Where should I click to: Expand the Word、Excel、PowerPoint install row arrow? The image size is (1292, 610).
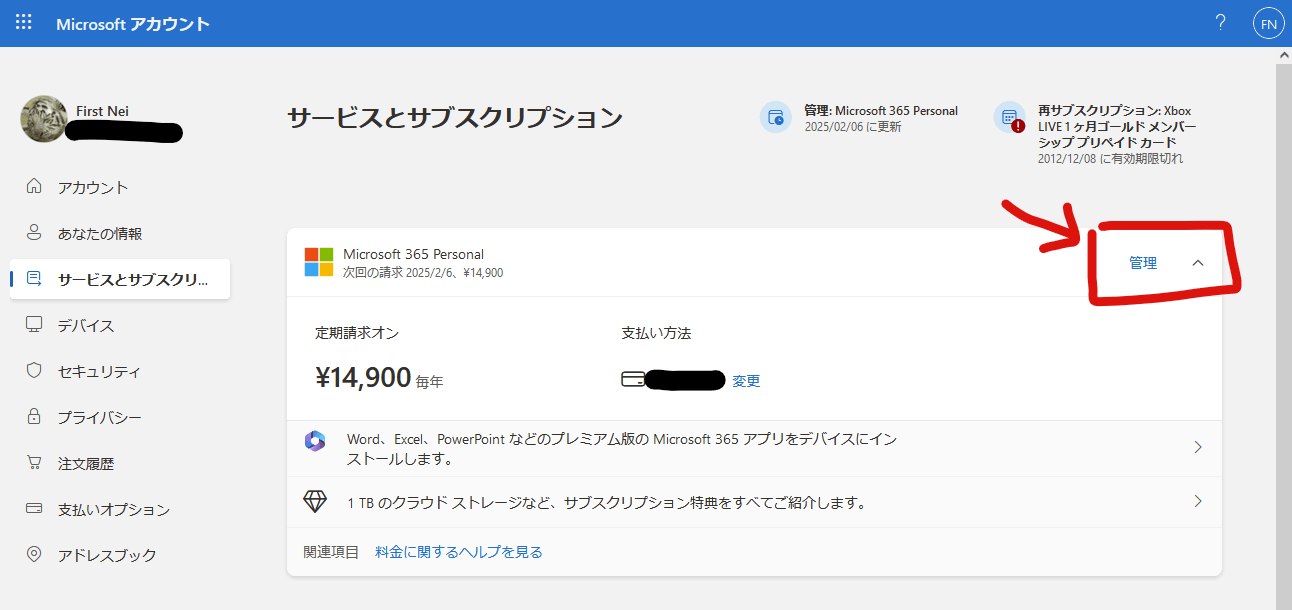[1198, 447]
